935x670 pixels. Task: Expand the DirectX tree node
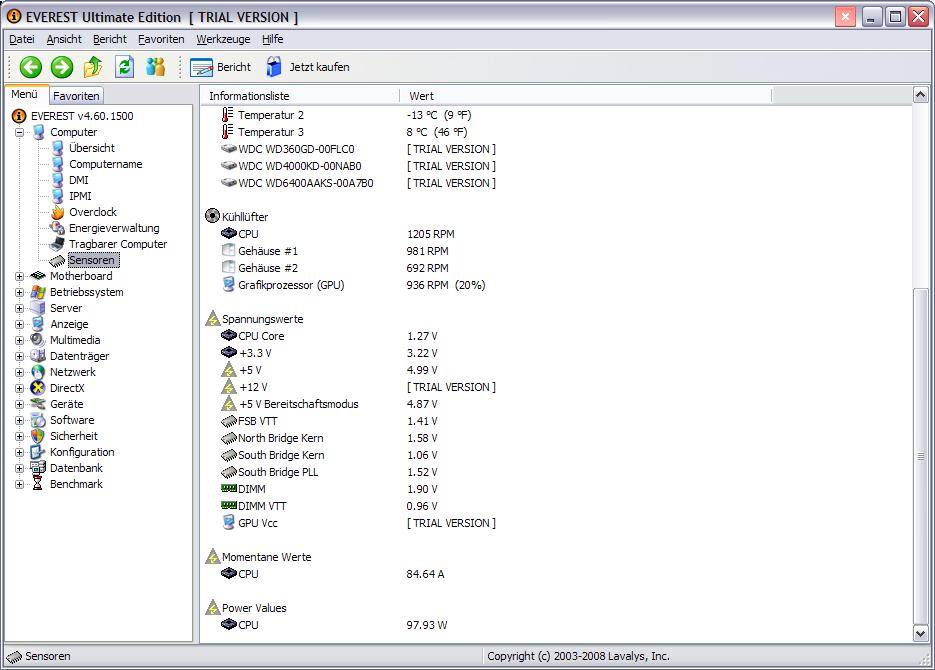pyautogui.click(x=19, y=389)
